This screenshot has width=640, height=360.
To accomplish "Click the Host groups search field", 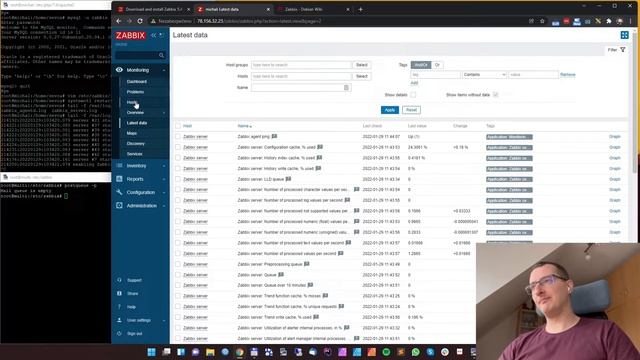I will 301,65.
